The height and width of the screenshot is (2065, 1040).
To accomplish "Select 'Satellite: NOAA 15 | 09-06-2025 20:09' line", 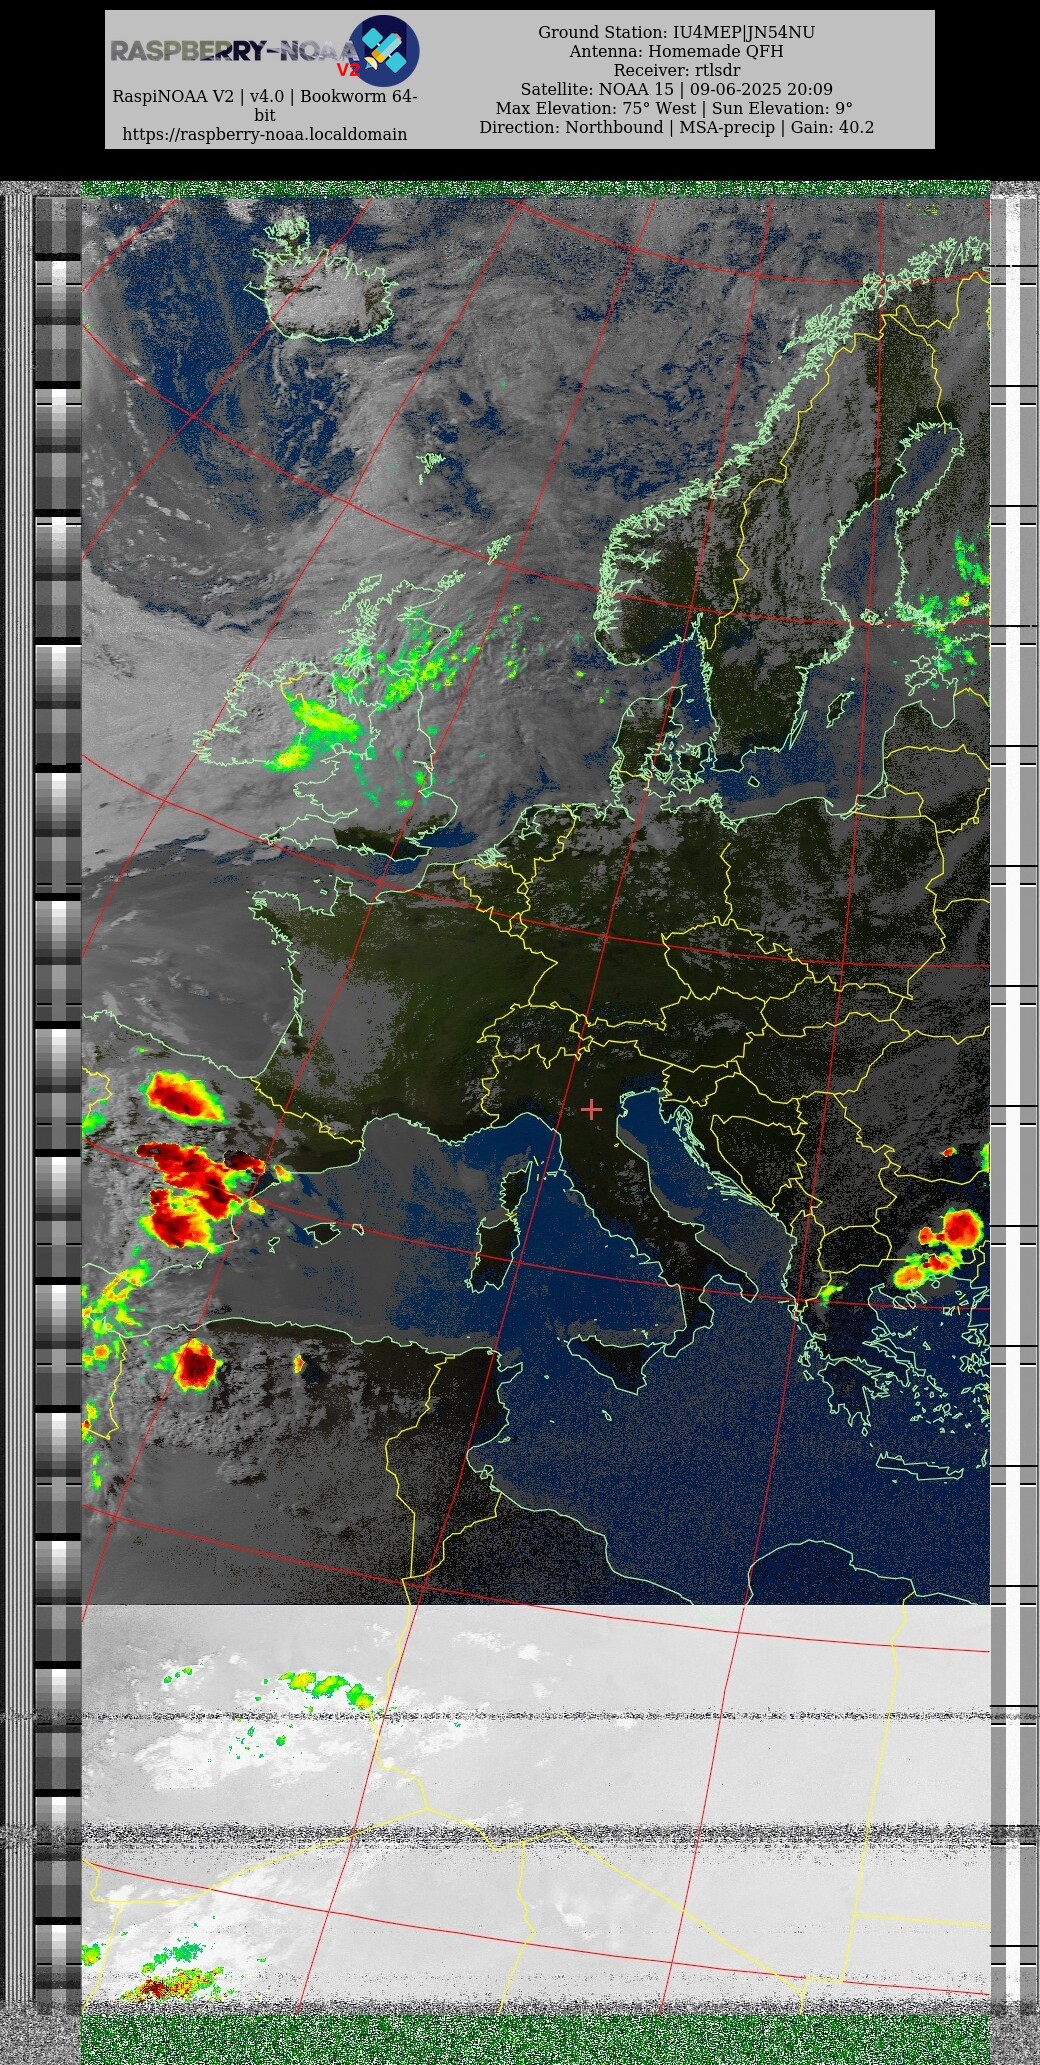I will [676, 89].
